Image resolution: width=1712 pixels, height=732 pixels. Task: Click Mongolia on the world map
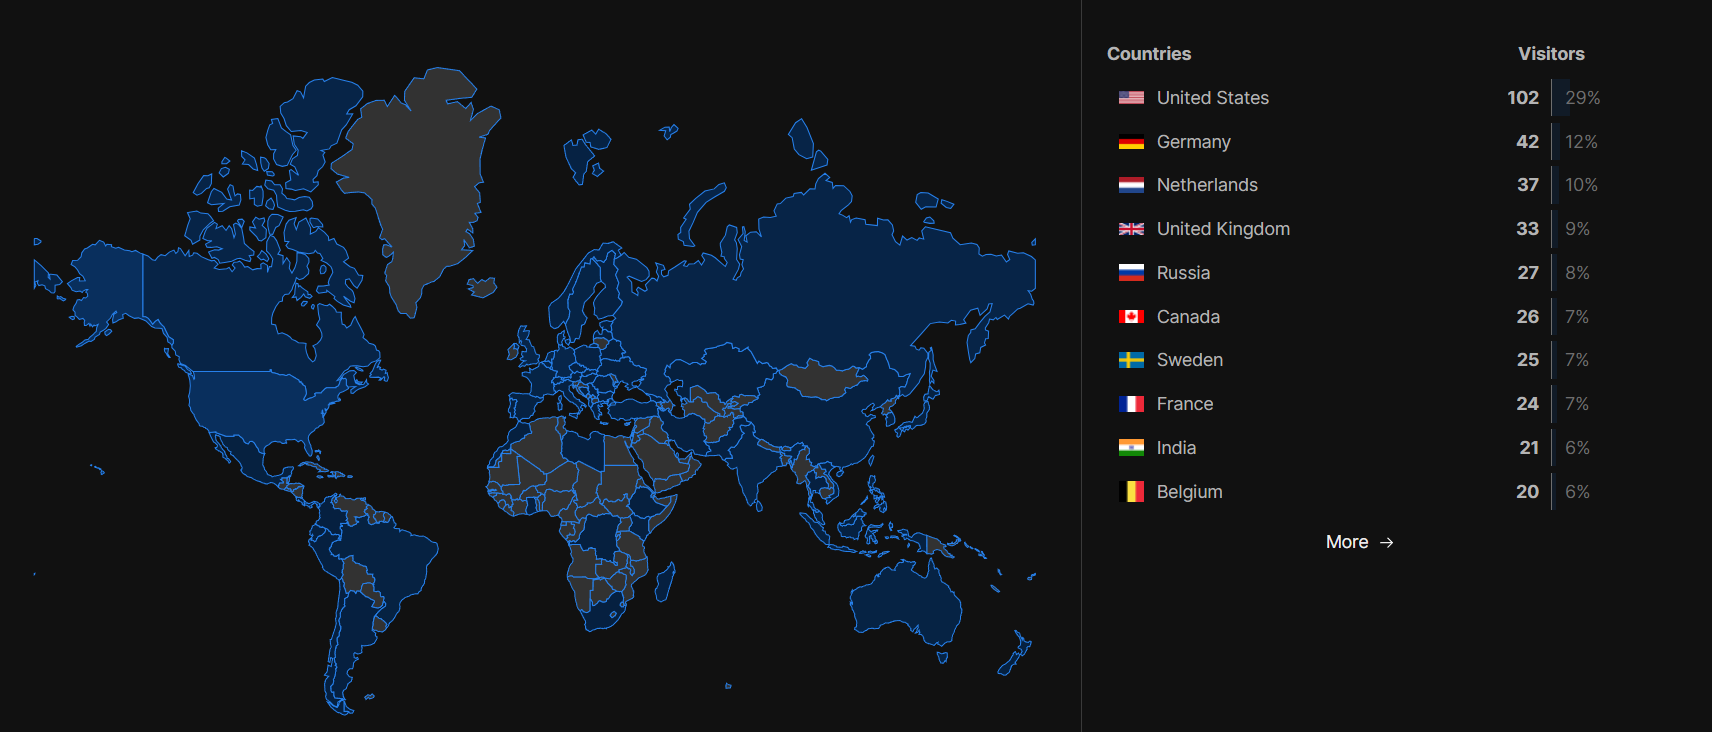pyautogui.click(x=822, y=380)
